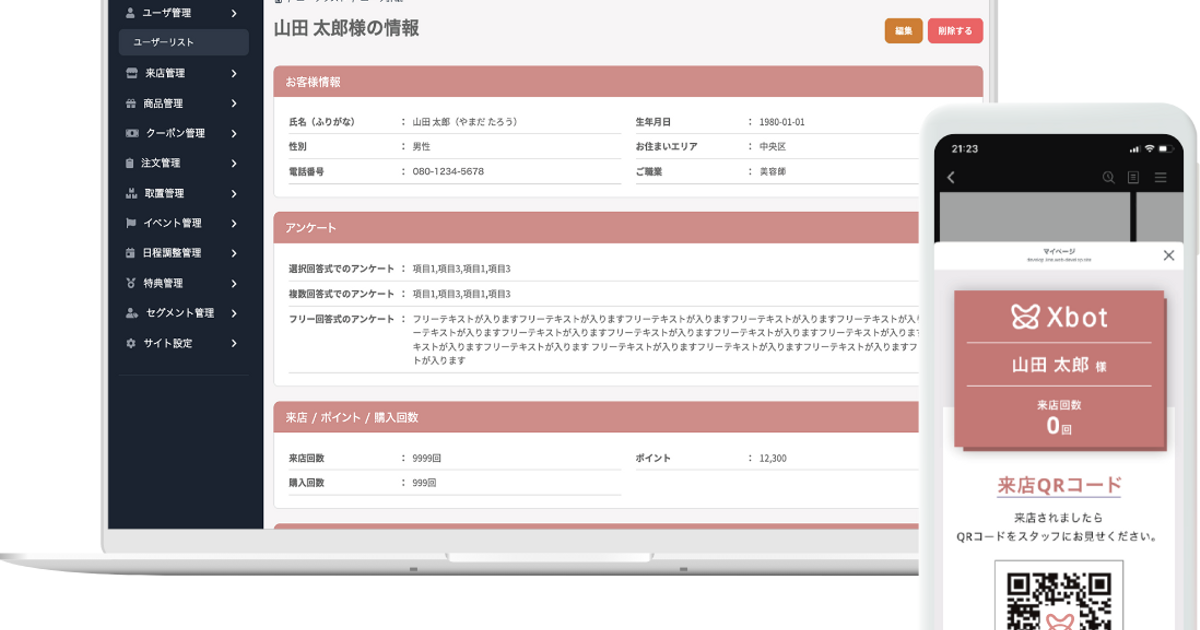Open the クーポン管理 menu label
Viewport: 1200px width, 630px height.
click(175, 133)
